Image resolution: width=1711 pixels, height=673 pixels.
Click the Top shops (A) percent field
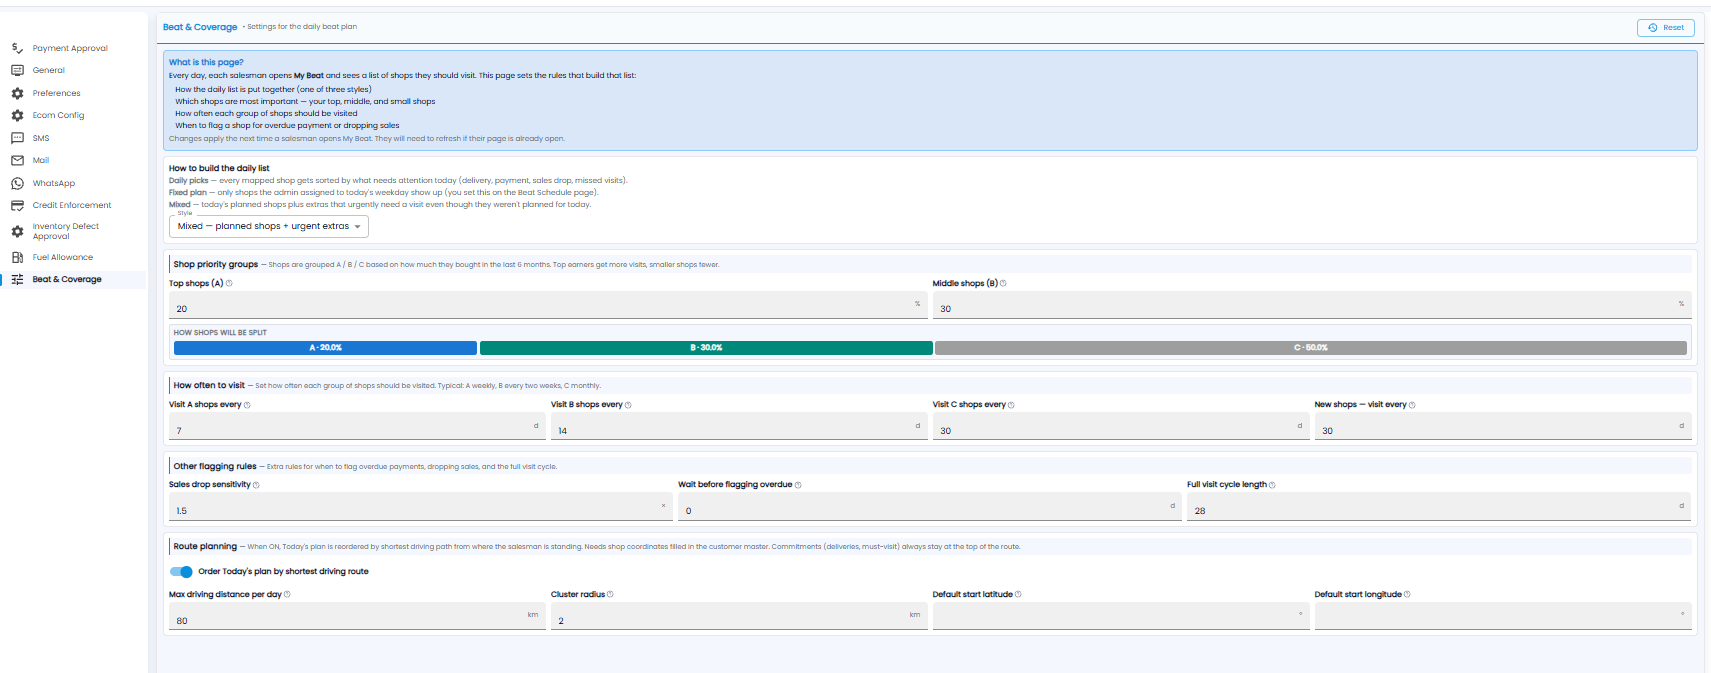click(548, 305)
